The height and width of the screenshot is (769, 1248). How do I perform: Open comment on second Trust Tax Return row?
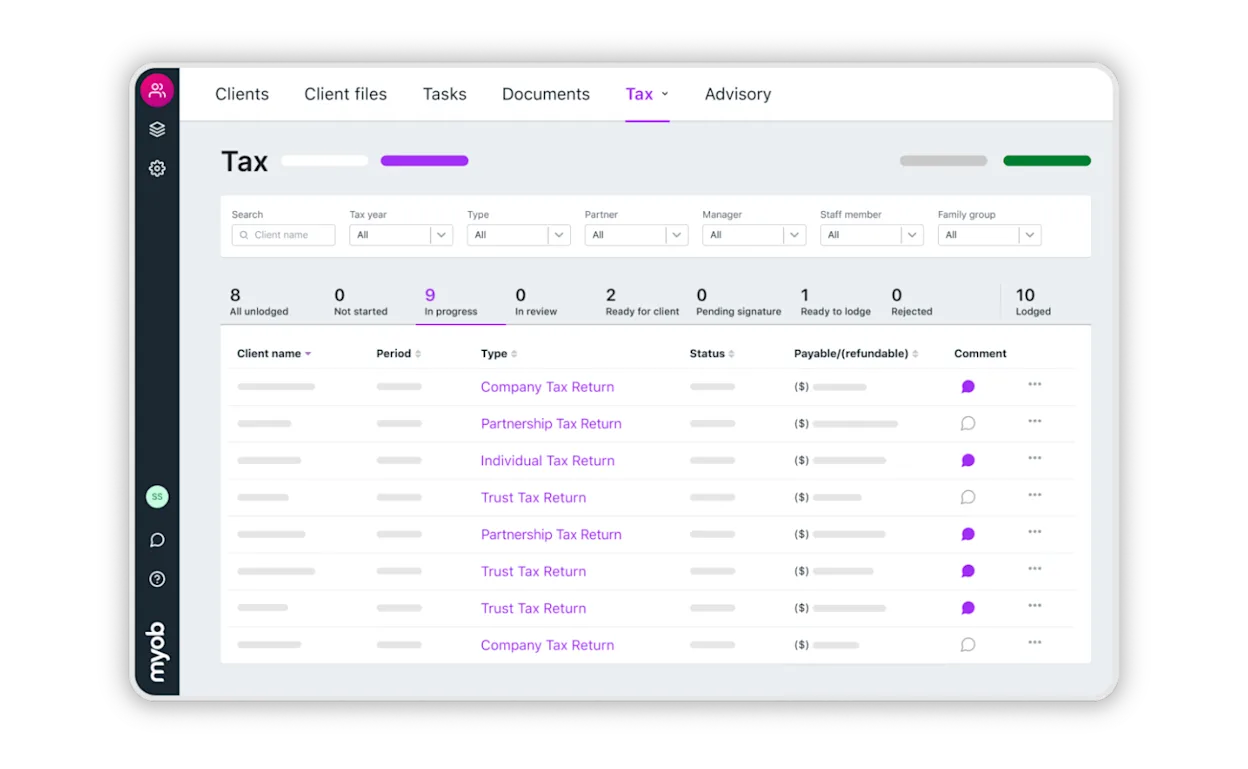coord(968,571)
